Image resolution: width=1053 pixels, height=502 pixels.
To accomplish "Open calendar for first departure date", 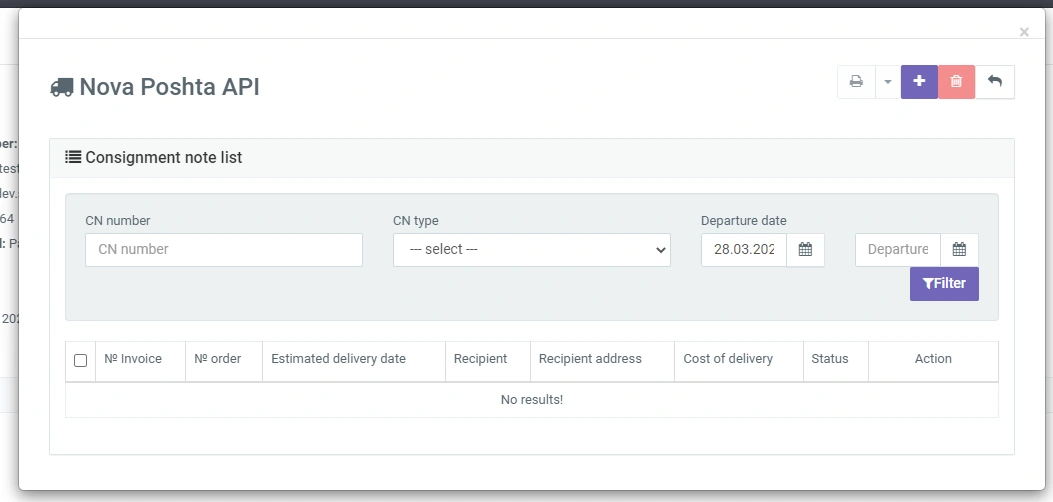I will click(805, 250).
